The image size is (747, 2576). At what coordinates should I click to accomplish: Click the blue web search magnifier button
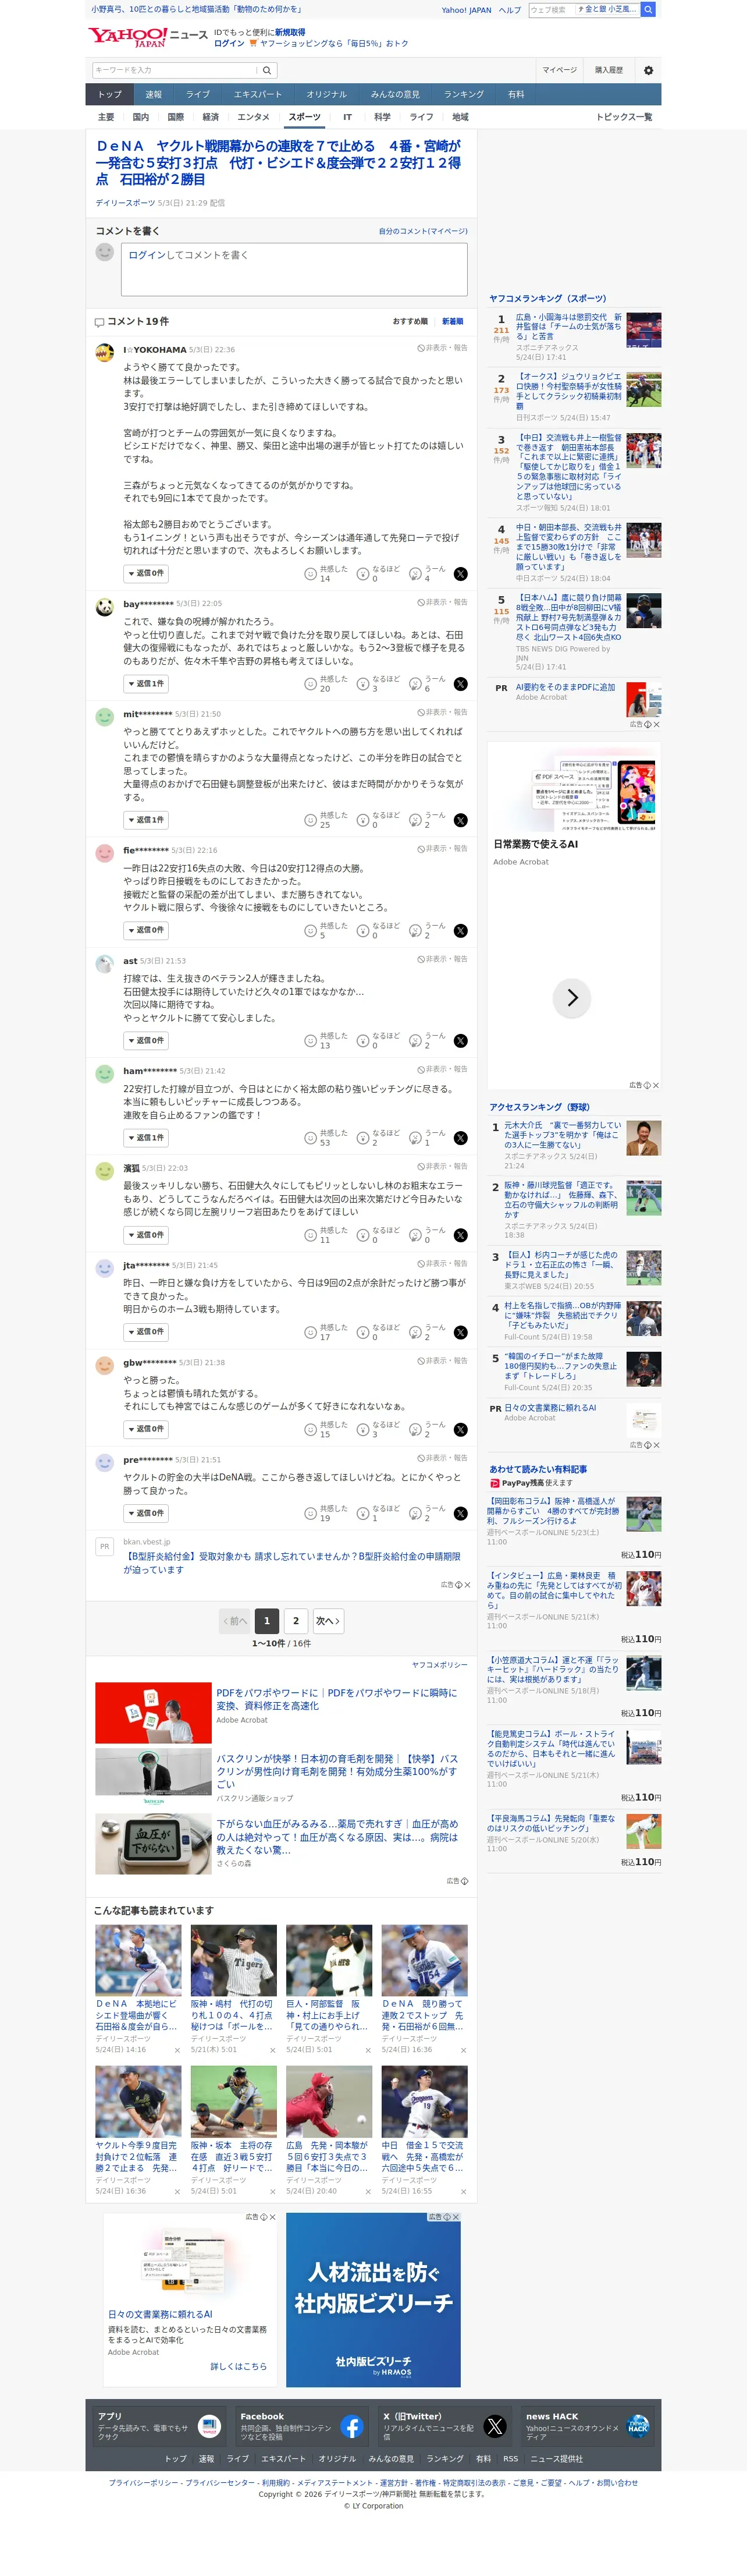point(648,10)
